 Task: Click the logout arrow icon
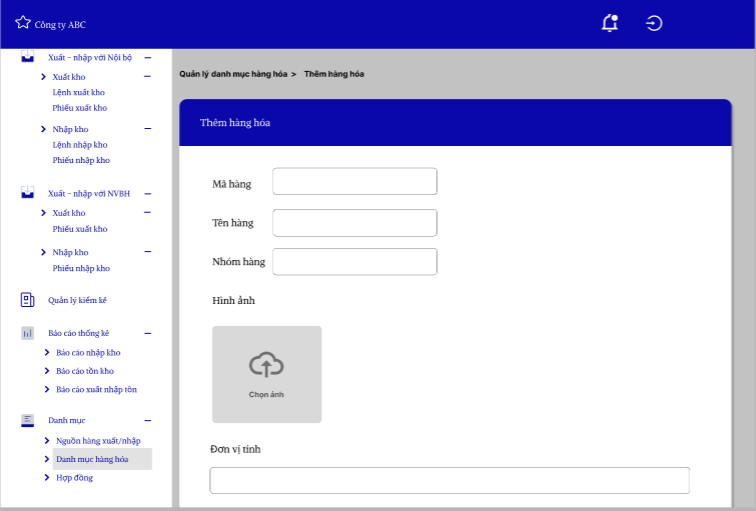pyautogui.click(x=654, y=23)
